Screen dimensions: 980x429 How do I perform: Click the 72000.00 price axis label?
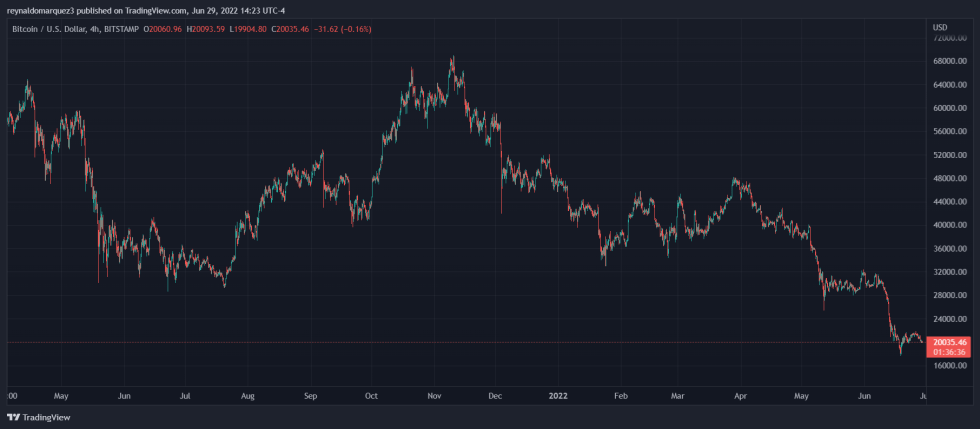(x=948, y=38)
